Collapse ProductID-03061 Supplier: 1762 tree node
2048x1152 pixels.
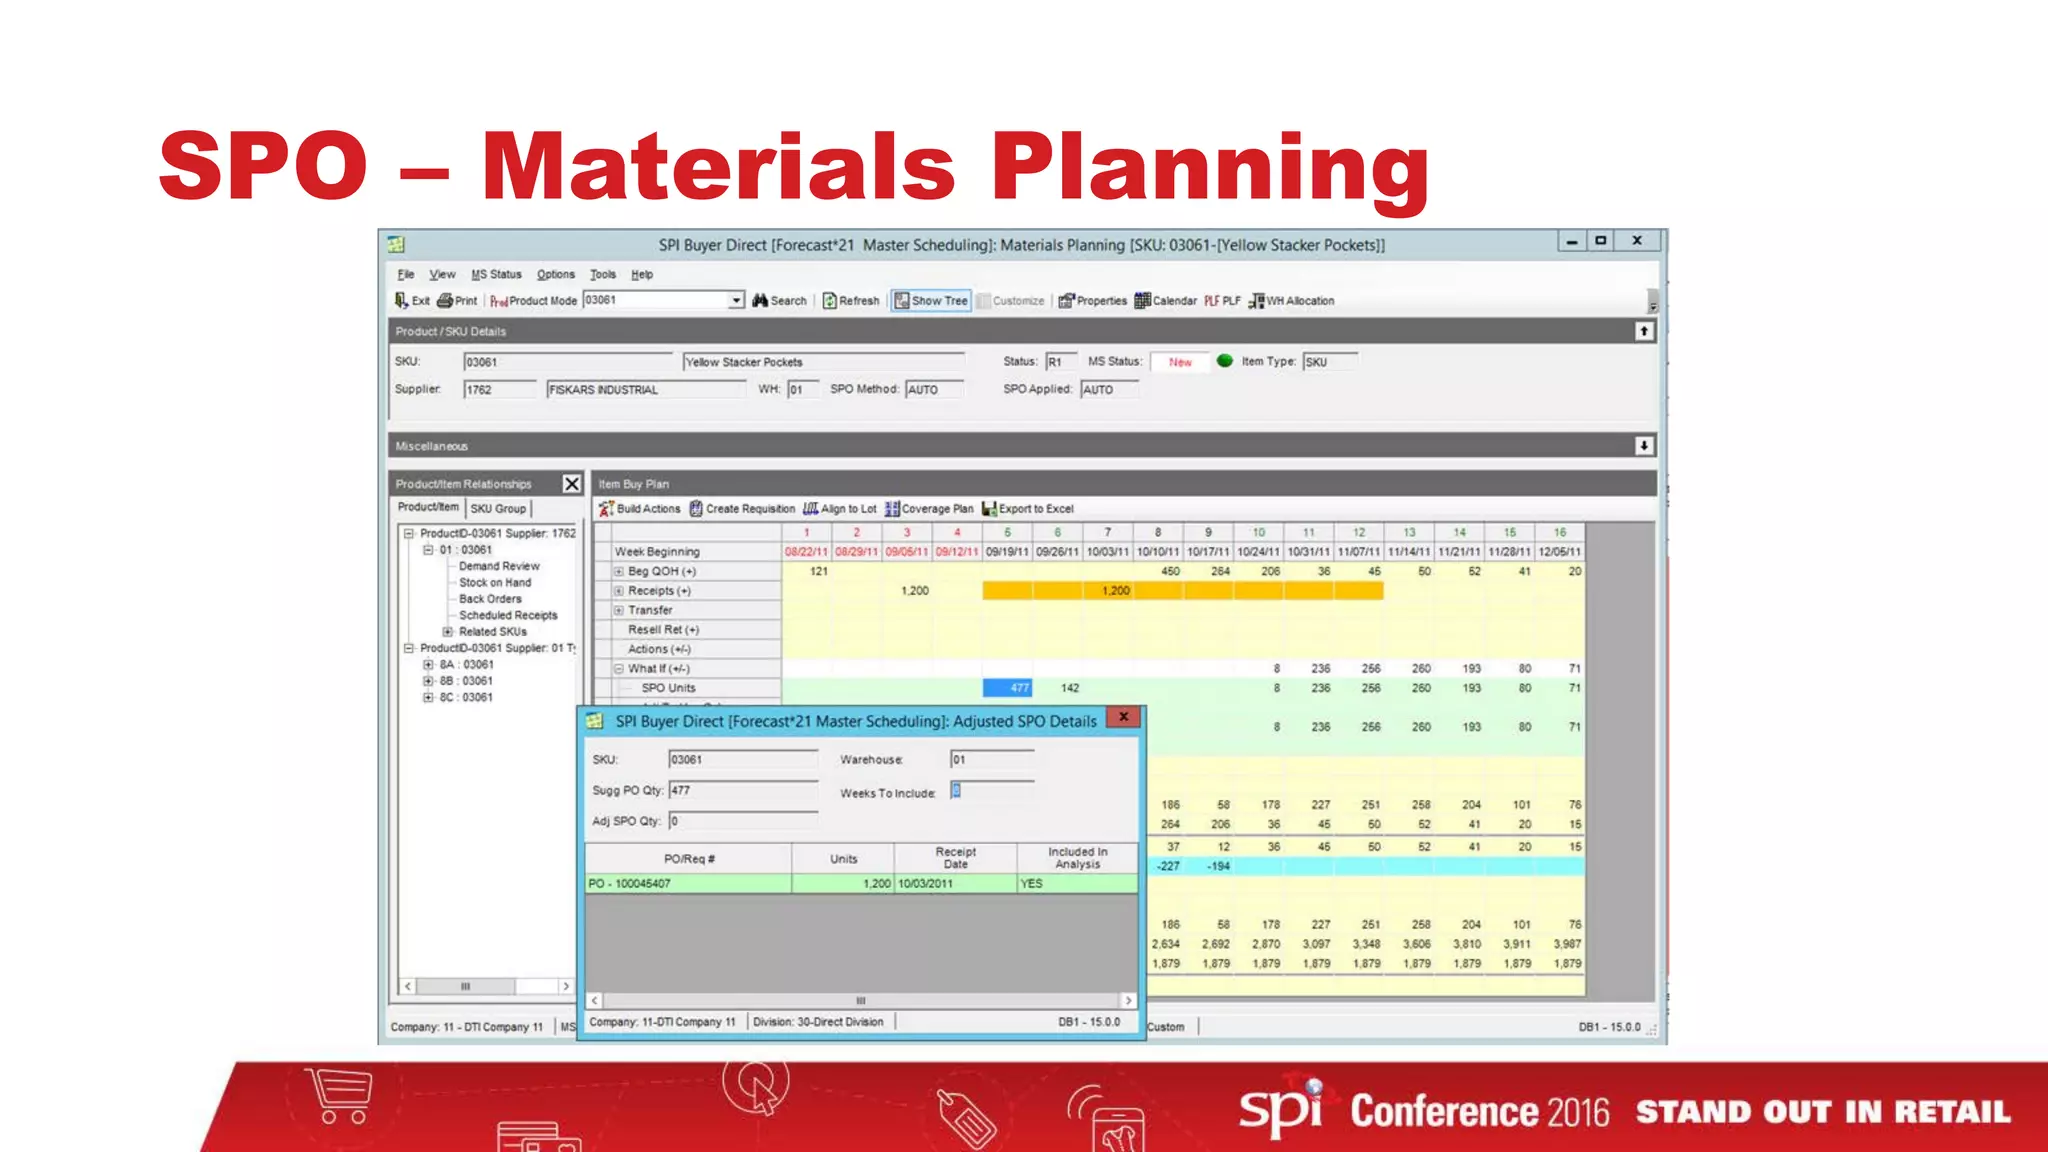(x=408, y=534)
